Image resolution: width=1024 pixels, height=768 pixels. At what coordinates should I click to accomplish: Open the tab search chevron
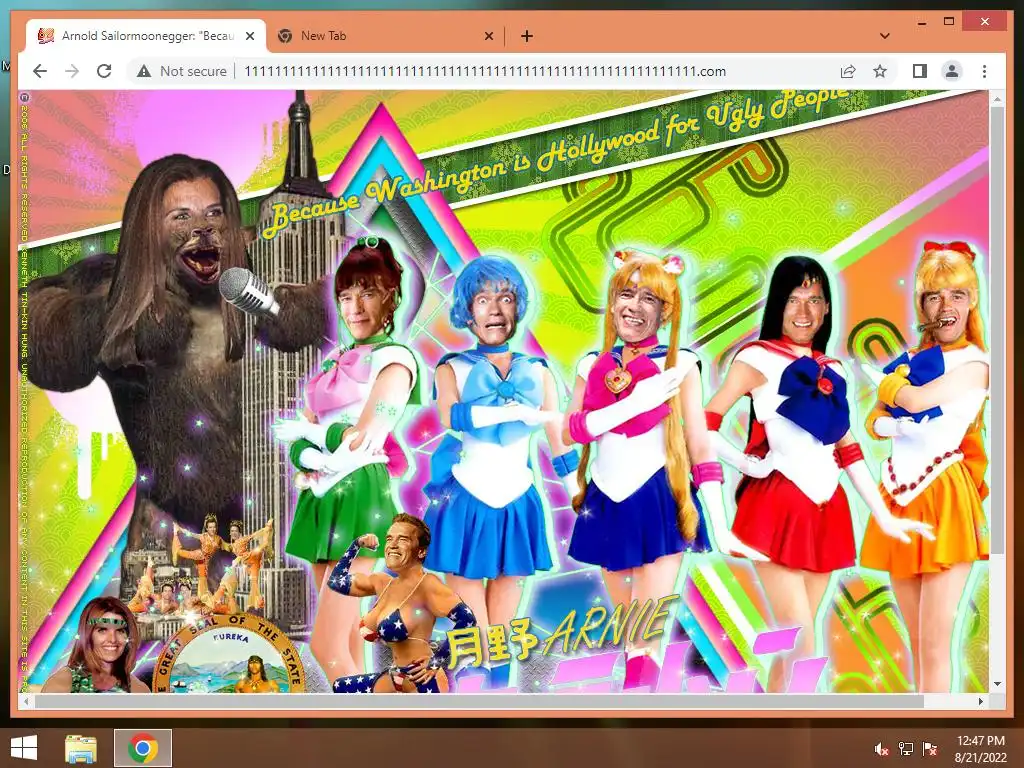pyautogui.click(x=884, y=36)
